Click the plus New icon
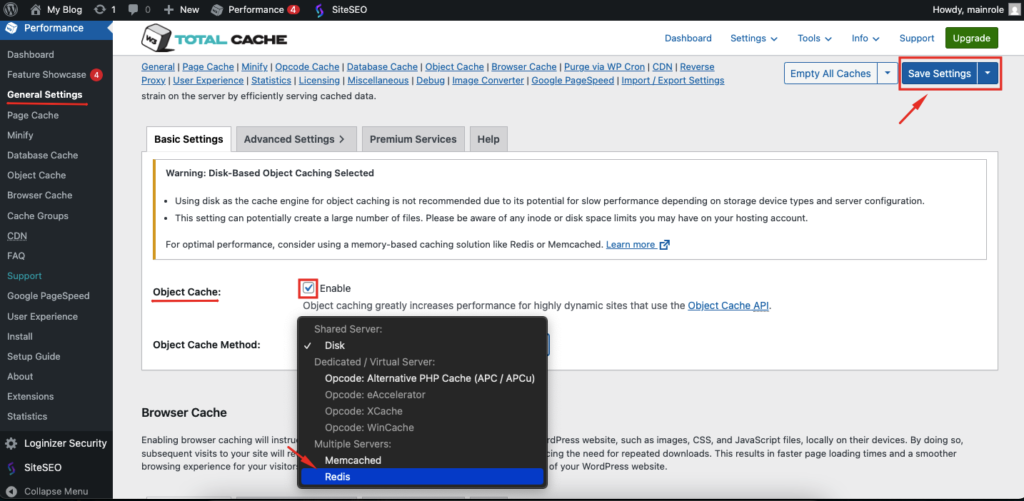1024x501 pixels. [169, 10]
